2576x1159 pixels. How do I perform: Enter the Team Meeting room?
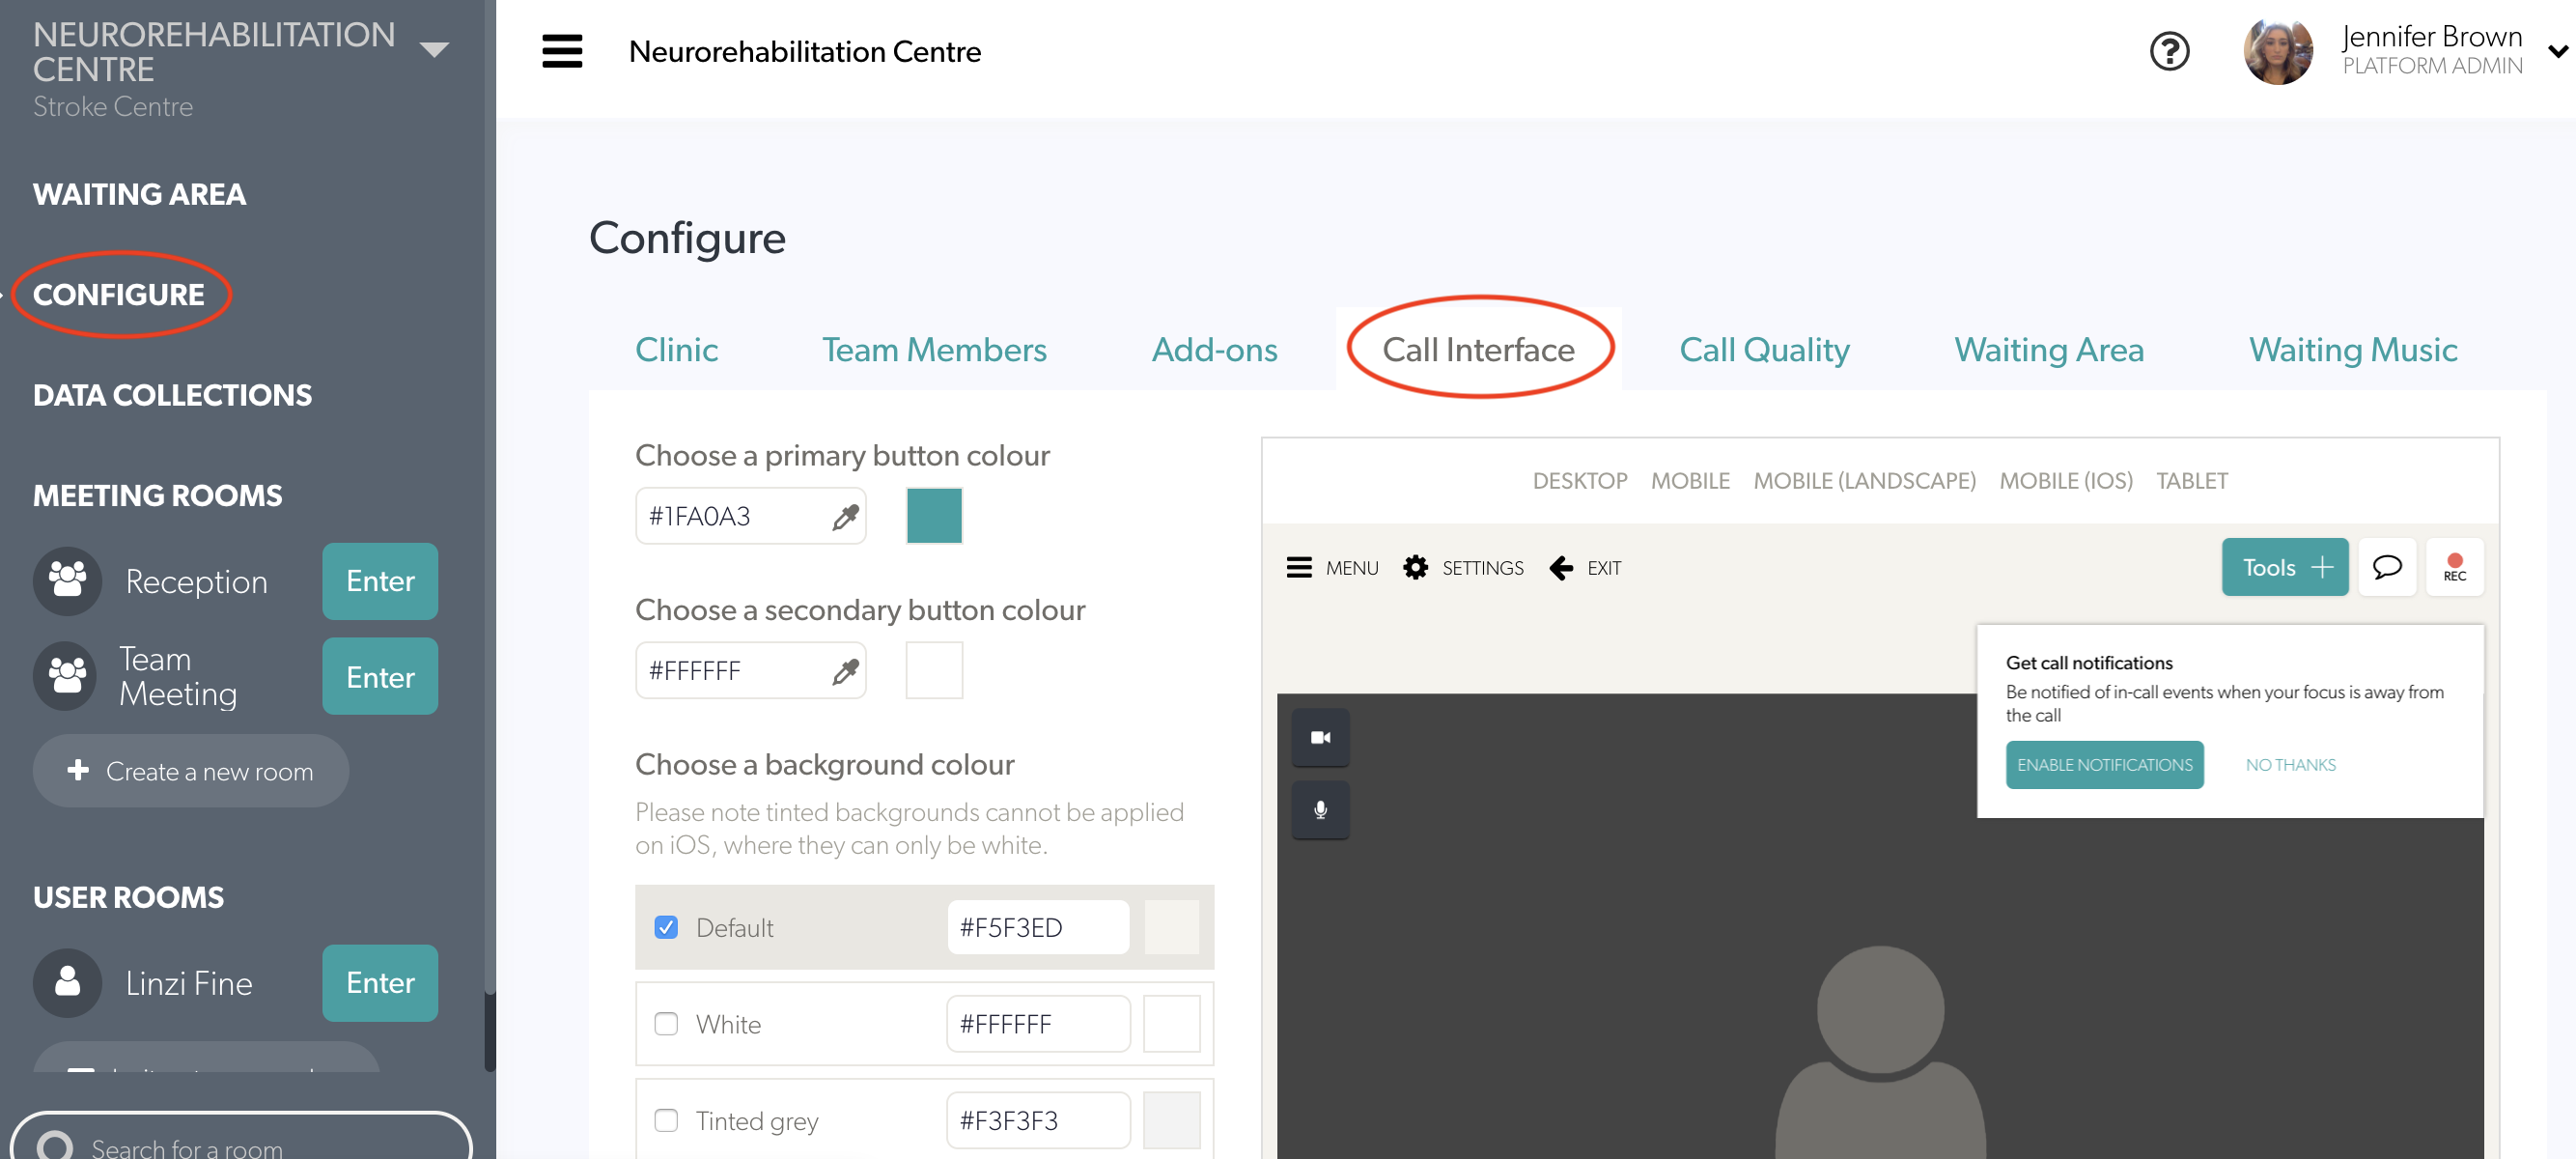click(380, 676)
